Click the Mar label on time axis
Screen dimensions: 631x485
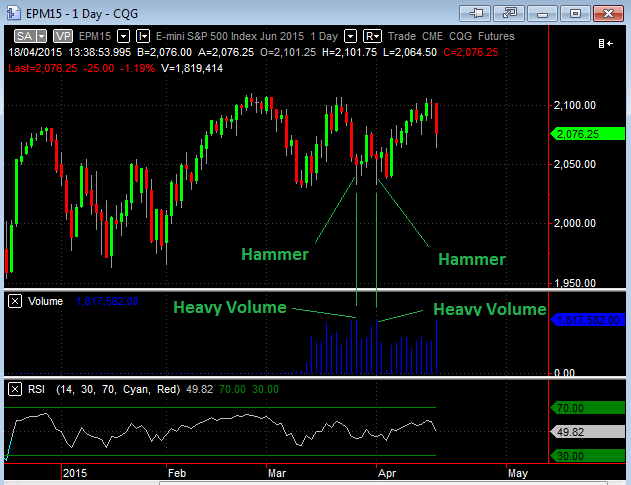coord(277,473)
